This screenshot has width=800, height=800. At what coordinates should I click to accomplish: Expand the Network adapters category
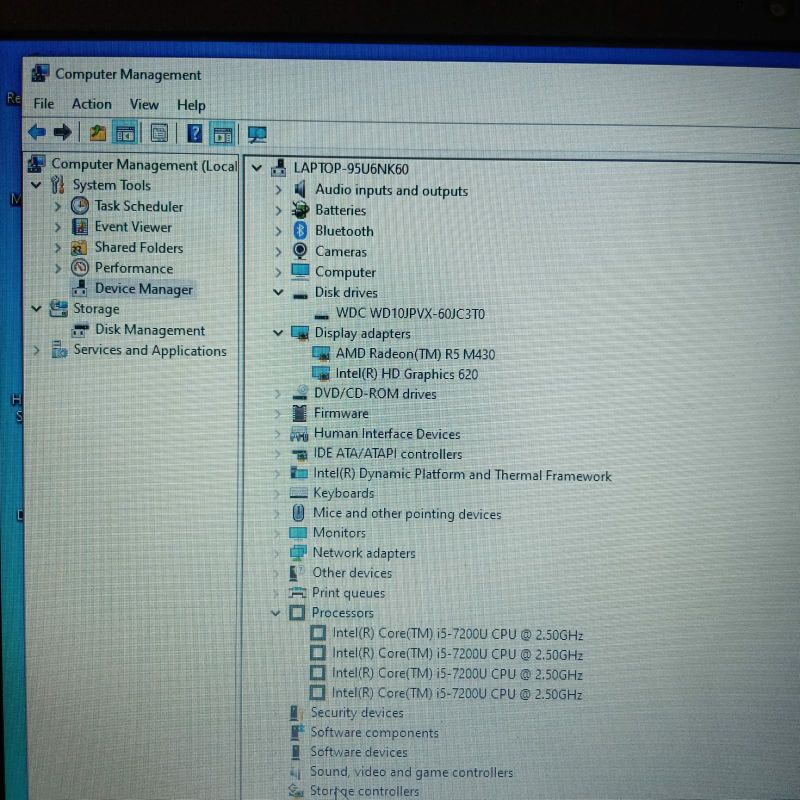point(278,553)
